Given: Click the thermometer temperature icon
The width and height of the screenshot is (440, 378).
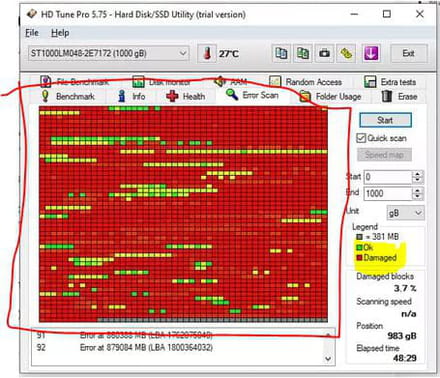Looking at the screenshot, I should [x=207, y=53].
